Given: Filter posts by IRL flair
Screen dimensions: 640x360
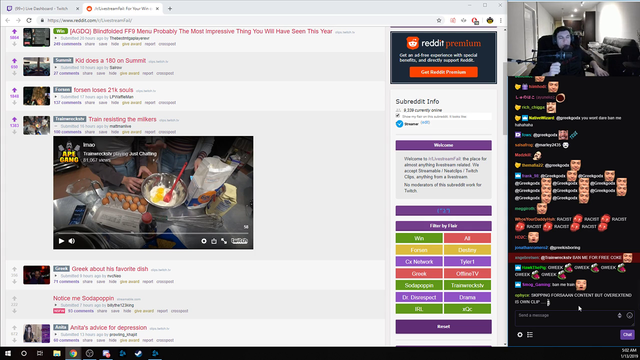Looking at the screenshot, I should pyautogui.click(x=419, y=309).
